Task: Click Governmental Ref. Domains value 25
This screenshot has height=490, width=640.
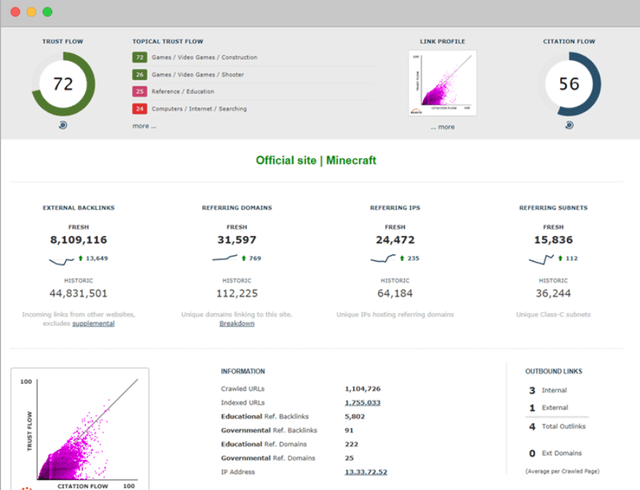Action: 349,458
